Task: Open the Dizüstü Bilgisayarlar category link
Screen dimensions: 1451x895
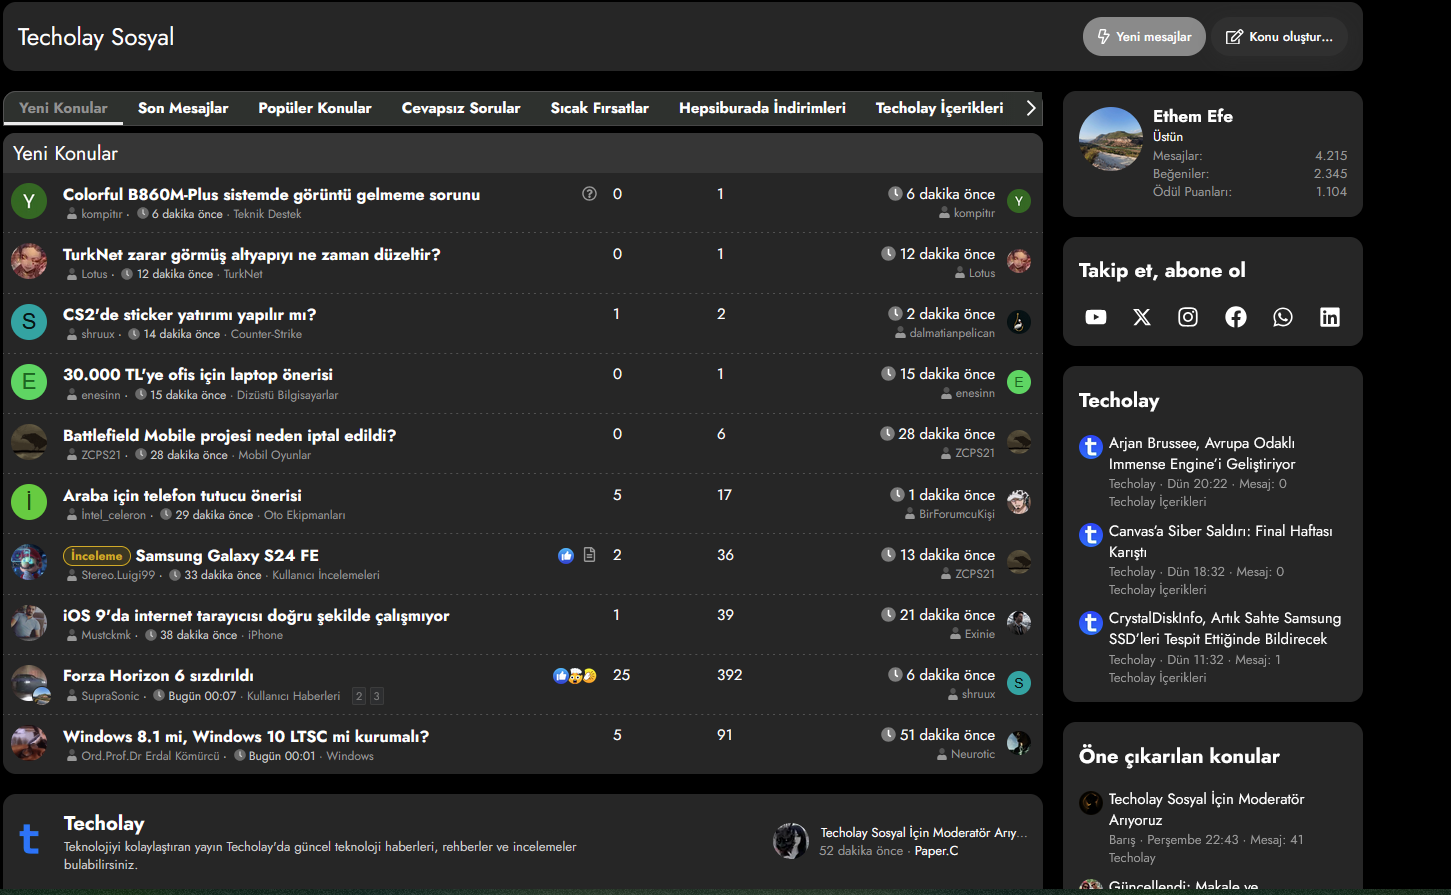Action: tap(287, 395)
